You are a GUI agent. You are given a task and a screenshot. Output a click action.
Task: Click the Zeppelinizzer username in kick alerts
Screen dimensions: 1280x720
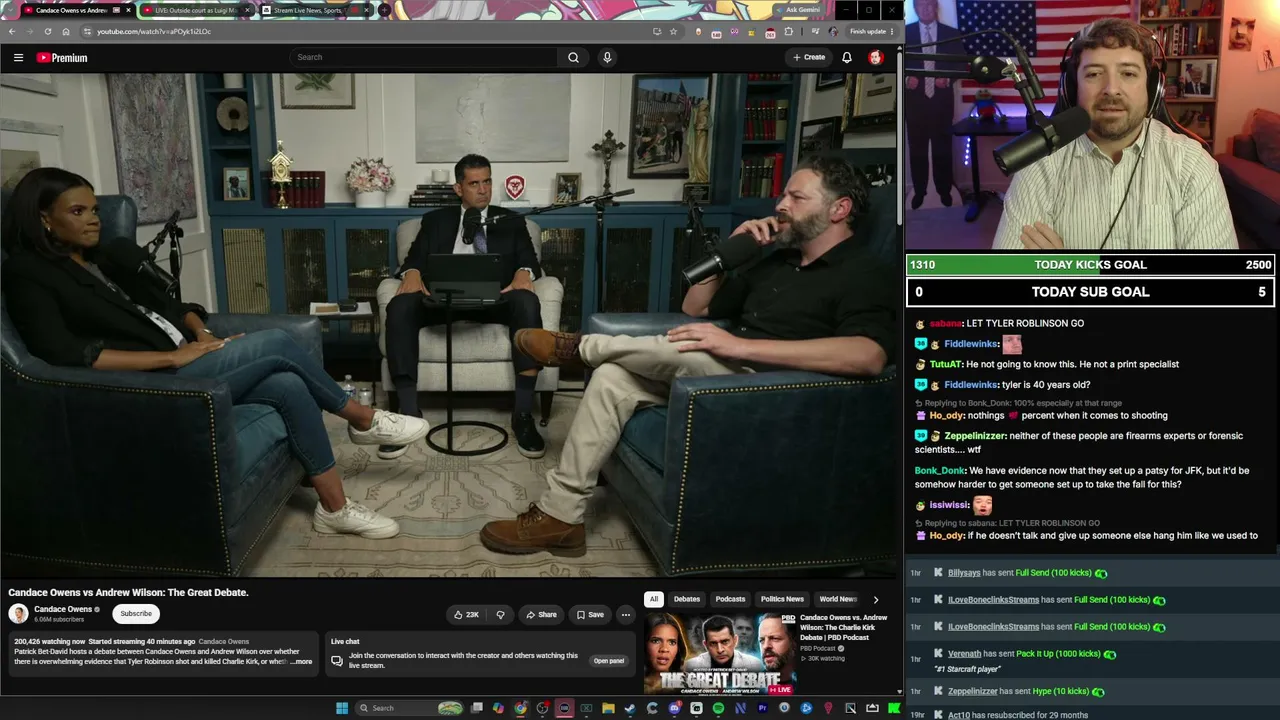point(973,691)
